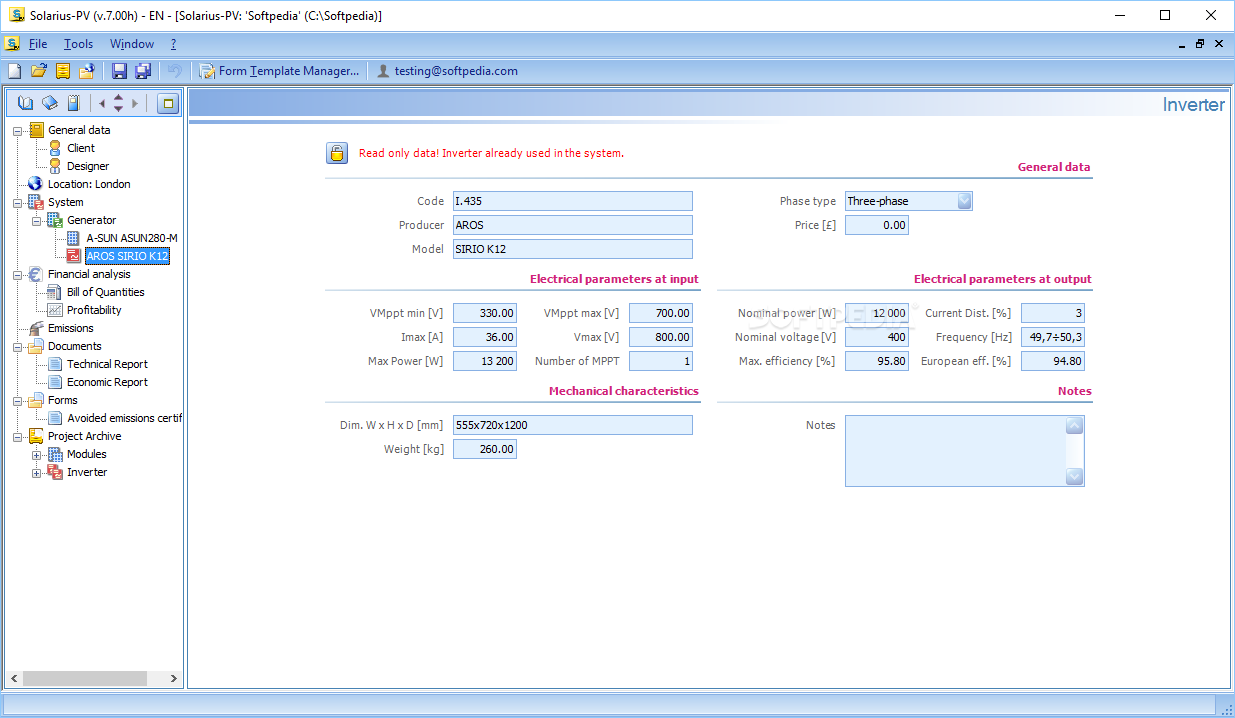Click the right arrow in navigator toolbar
The image size is (1235, 718).
[135, 103]
